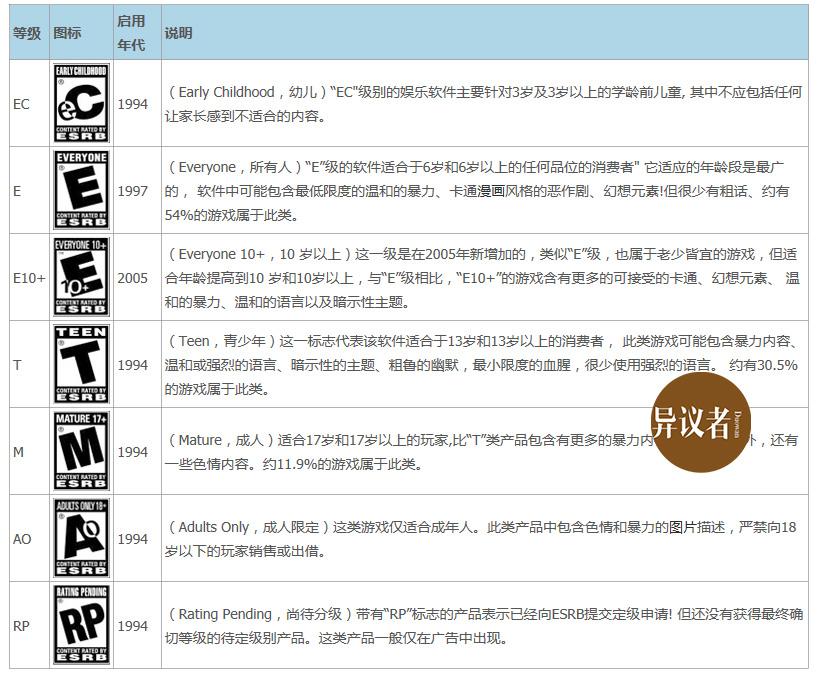This screenshot has width=821, height=678.
Task: Click the 等级 column header
Action: (29, 32)
